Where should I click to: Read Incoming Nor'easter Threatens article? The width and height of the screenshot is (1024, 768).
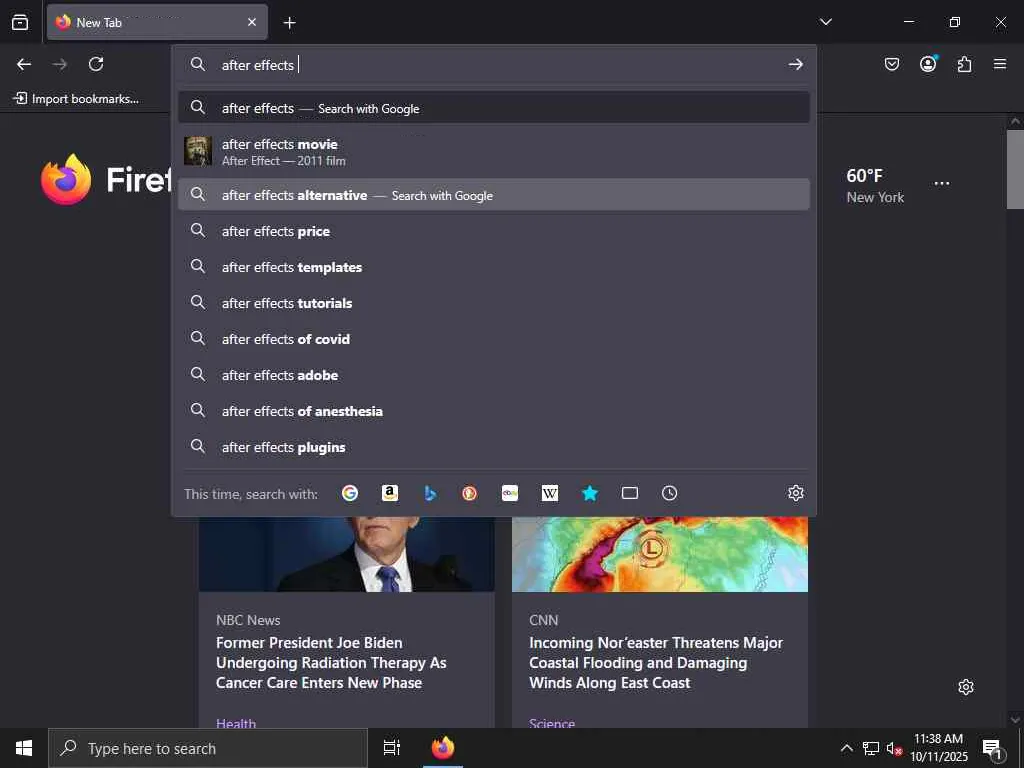click(x=656, y=663)
